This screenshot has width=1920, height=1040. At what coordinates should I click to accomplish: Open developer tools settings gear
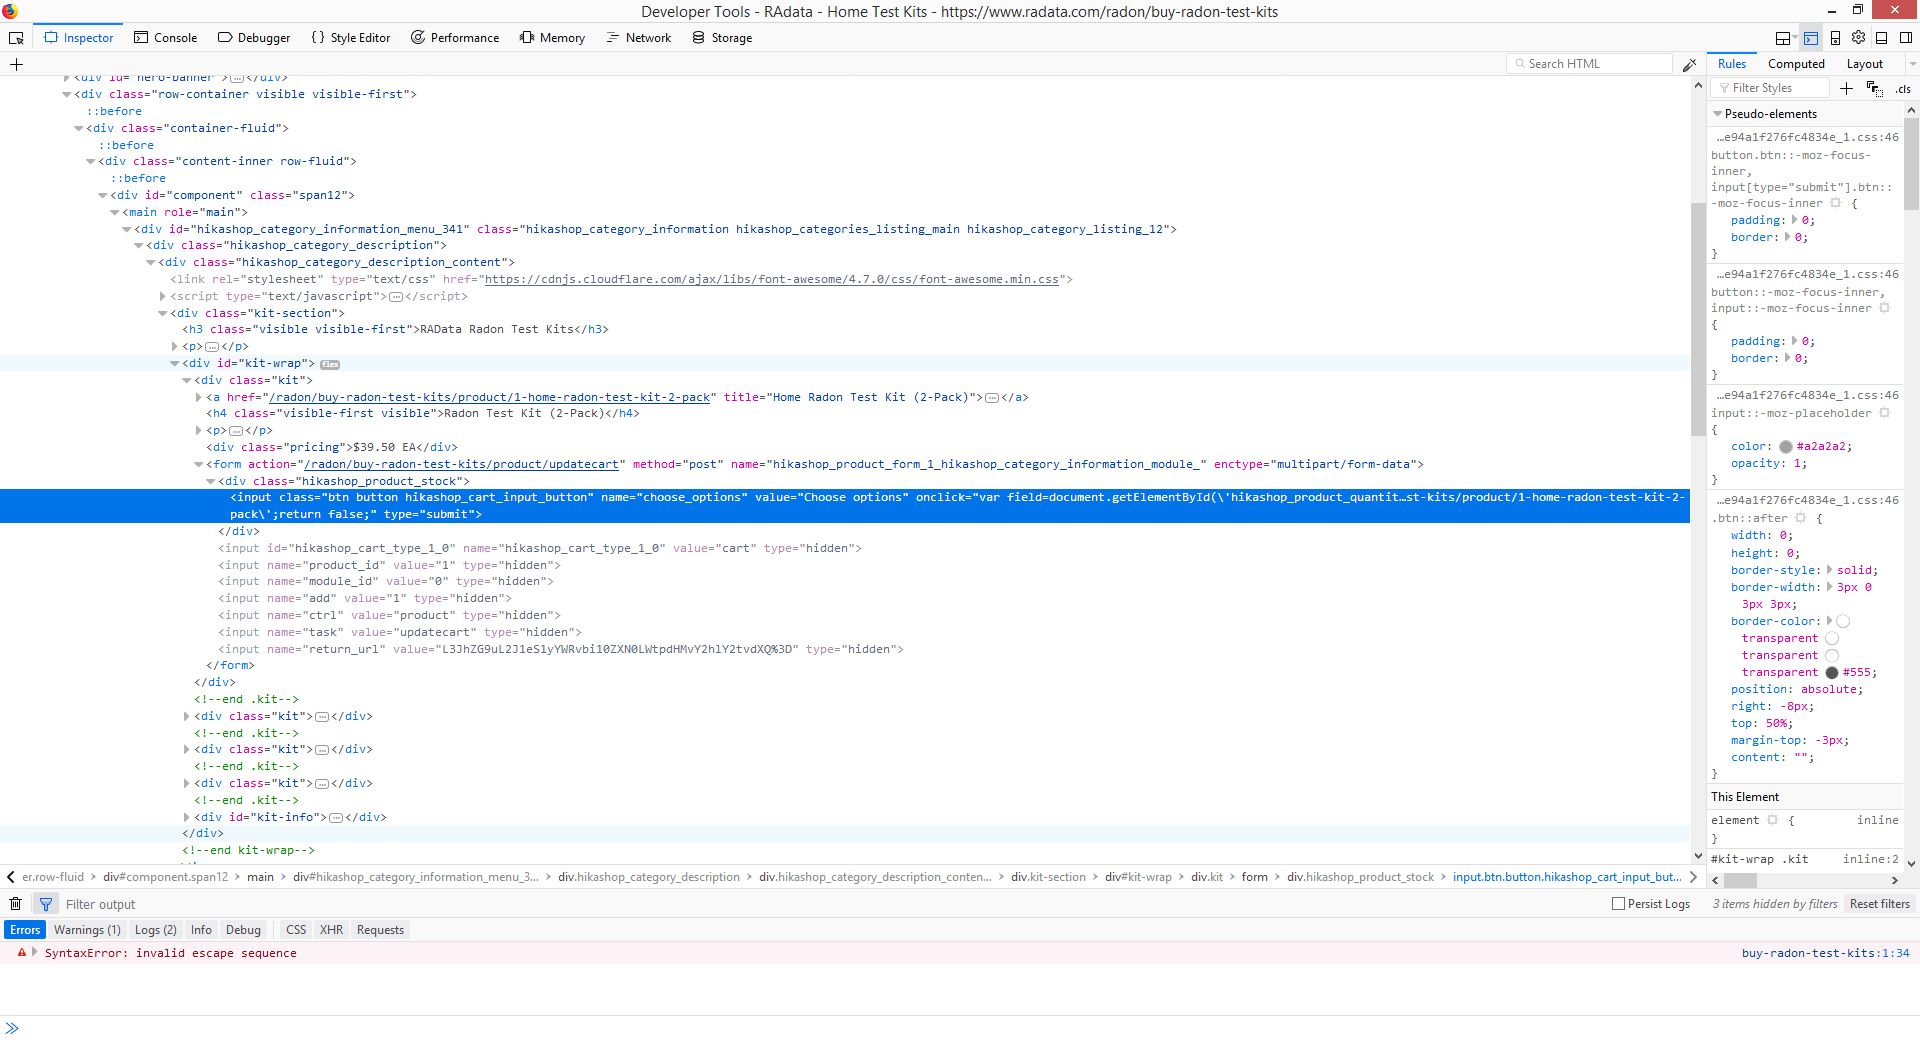tap(1858, 38)
